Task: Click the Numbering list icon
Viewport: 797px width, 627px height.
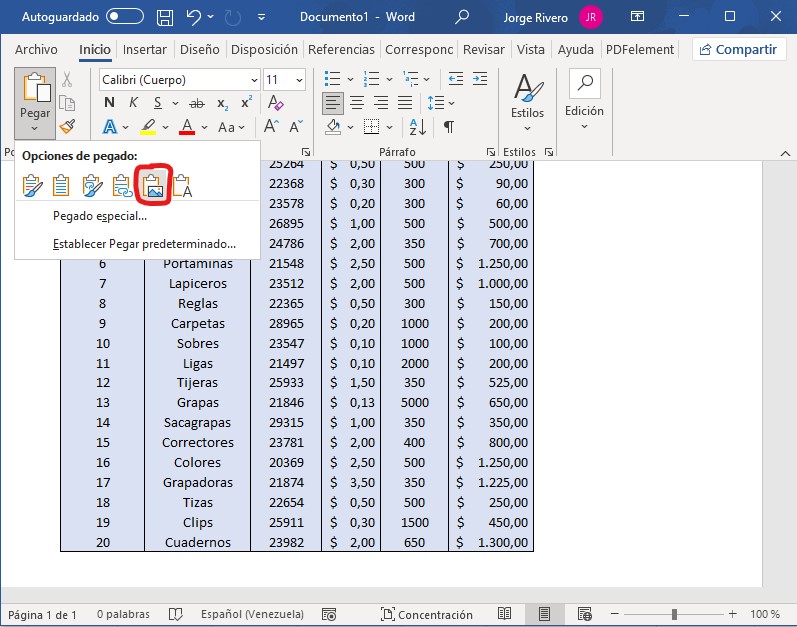Action: [372, 79]
